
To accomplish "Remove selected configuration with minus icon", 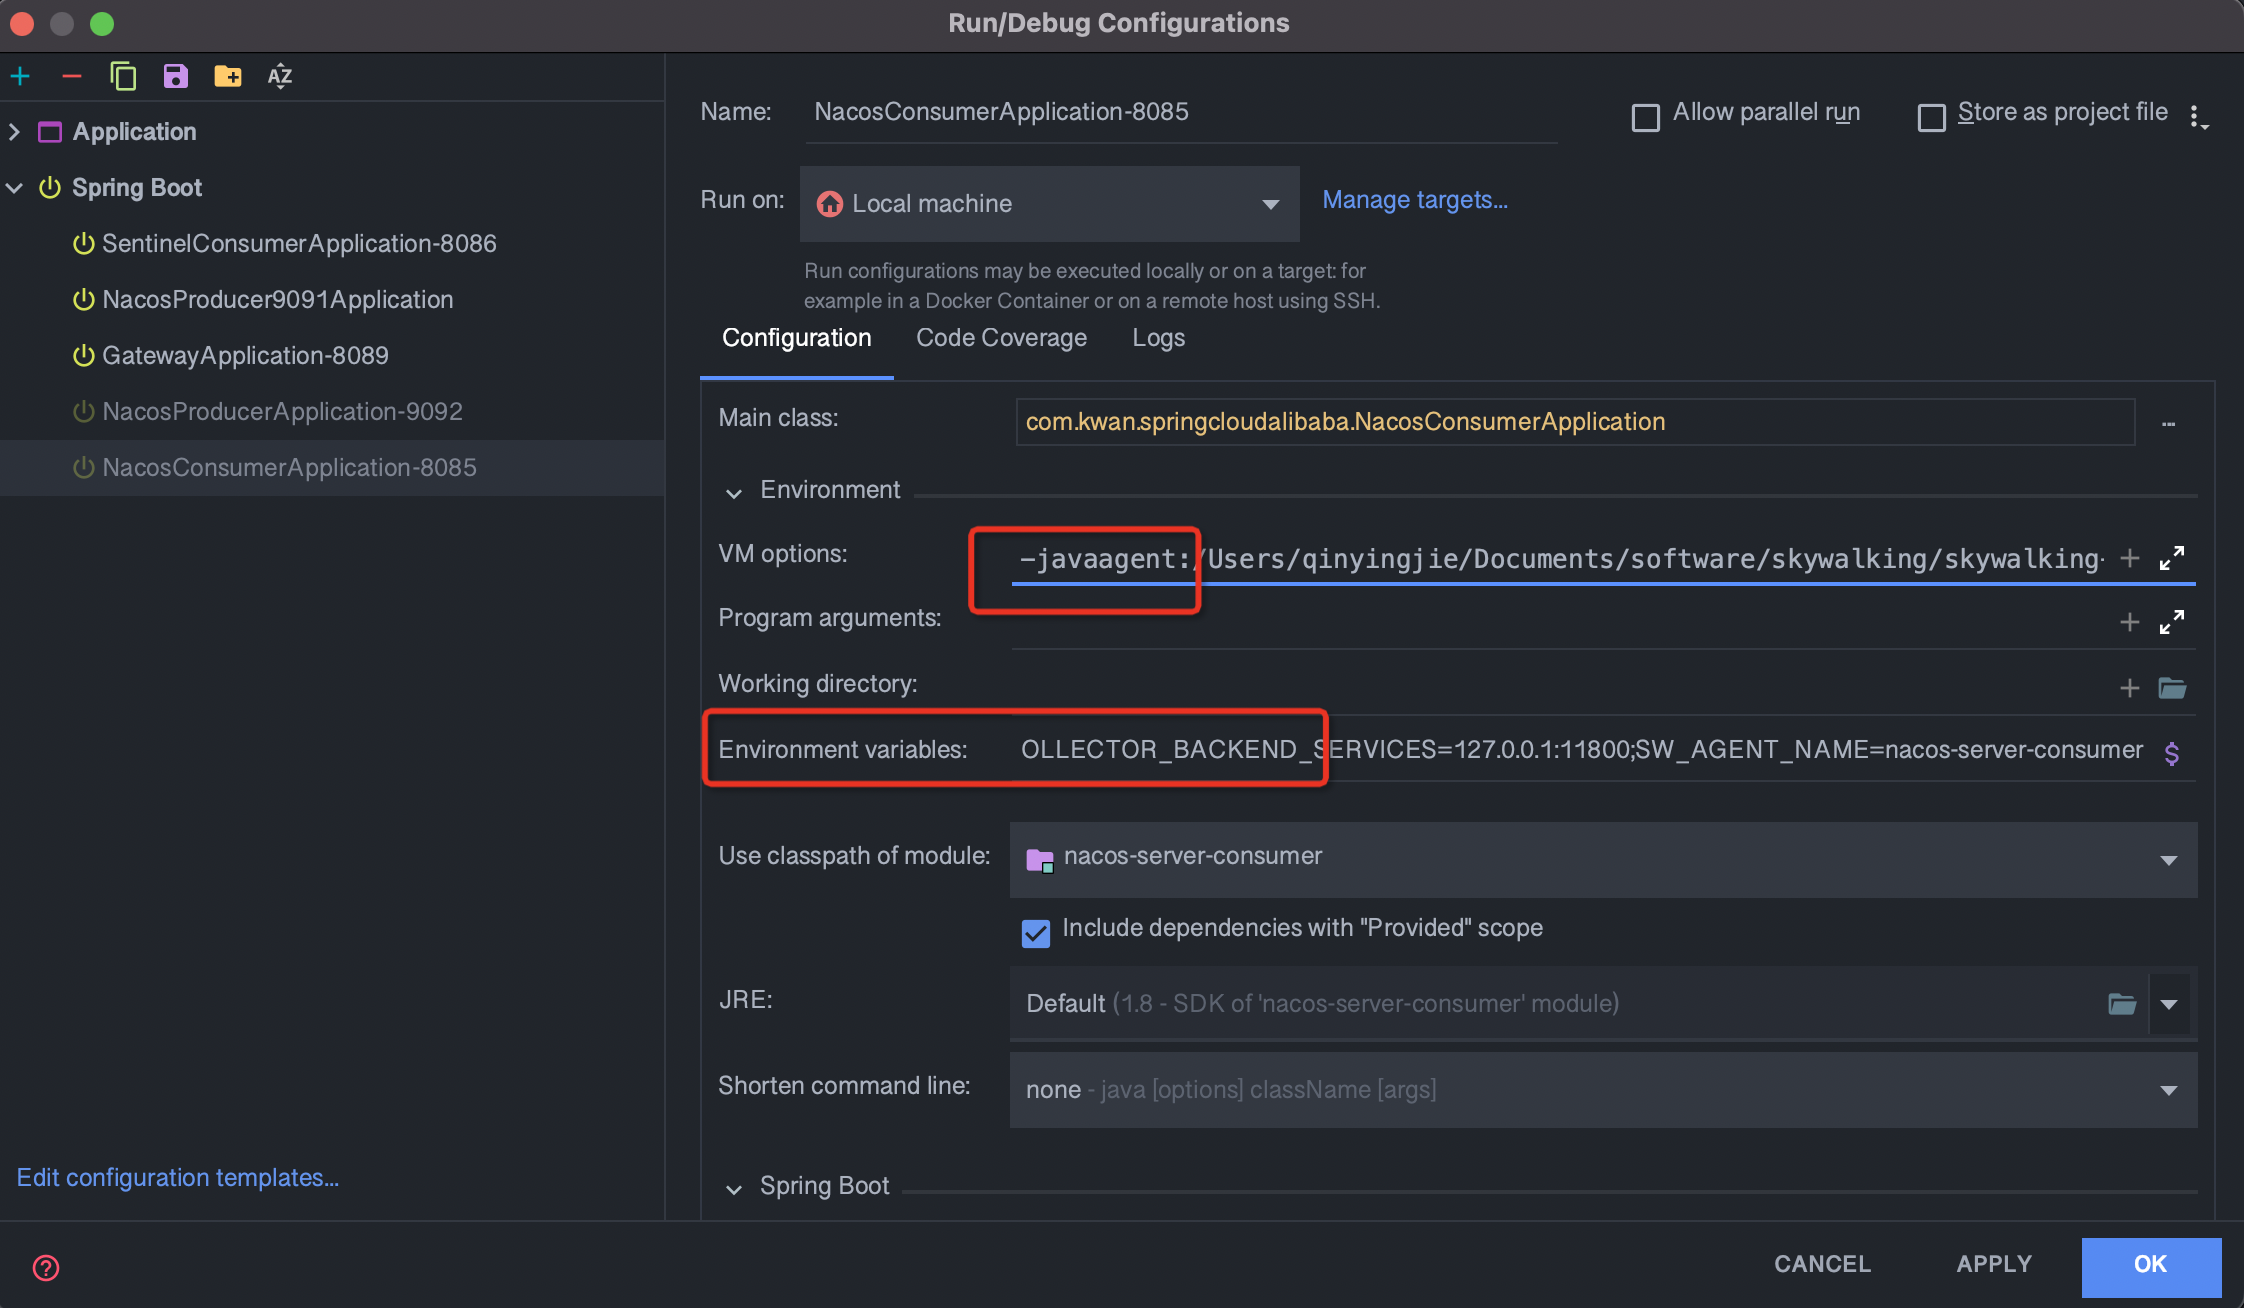I will (x=71, y=76).
